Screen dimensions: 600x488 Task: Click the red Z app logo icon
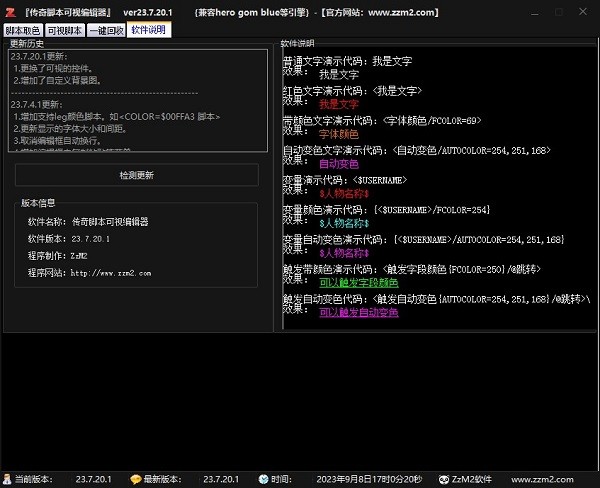coord(8,11)
